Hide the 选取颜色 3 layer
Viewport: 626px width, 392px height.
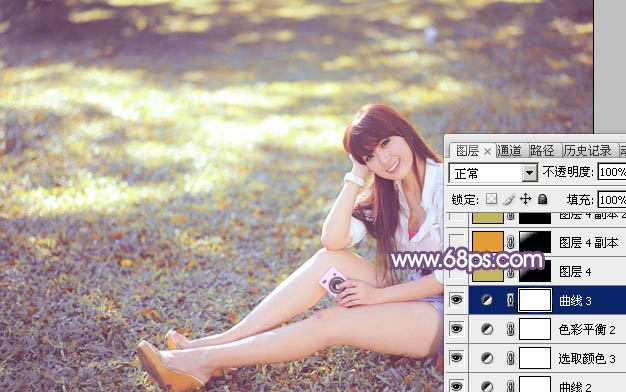(457, 358)
